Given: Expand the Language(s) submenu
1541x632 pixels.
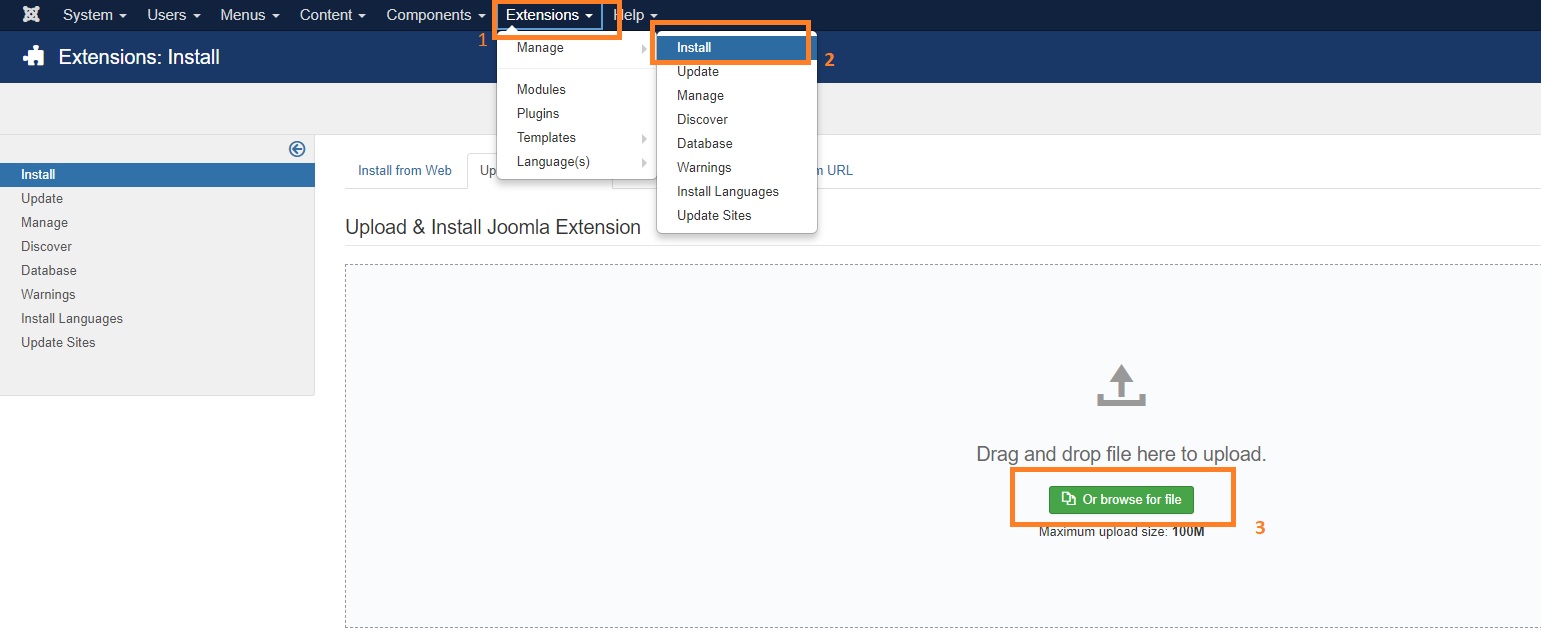Looking at the screenshot, I should (x=551, y=161).
